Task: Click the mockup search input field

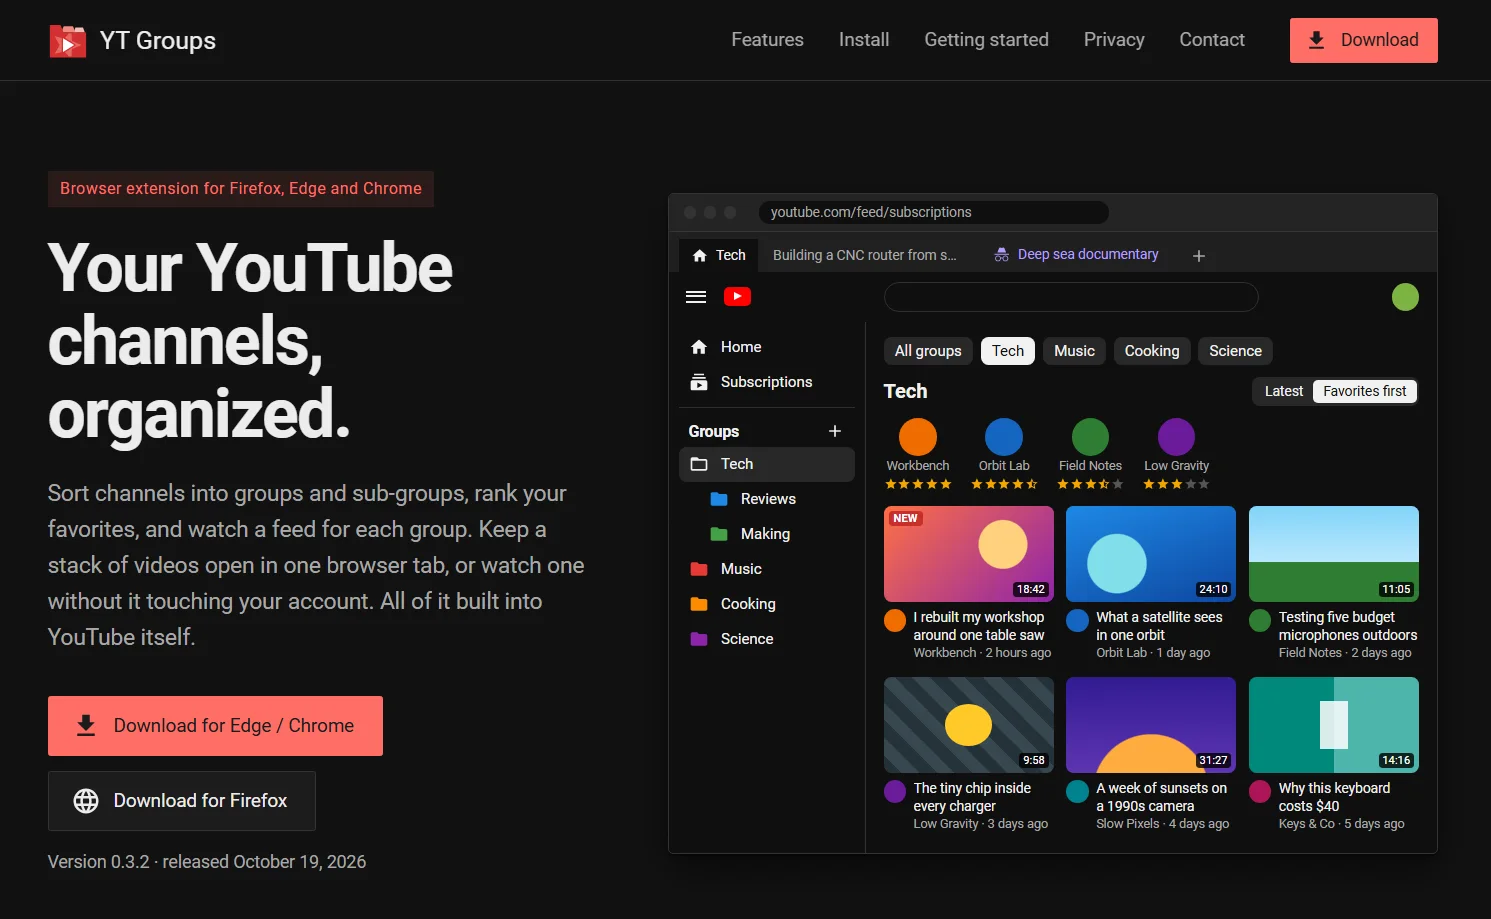Action: (x=1071, y=297)
